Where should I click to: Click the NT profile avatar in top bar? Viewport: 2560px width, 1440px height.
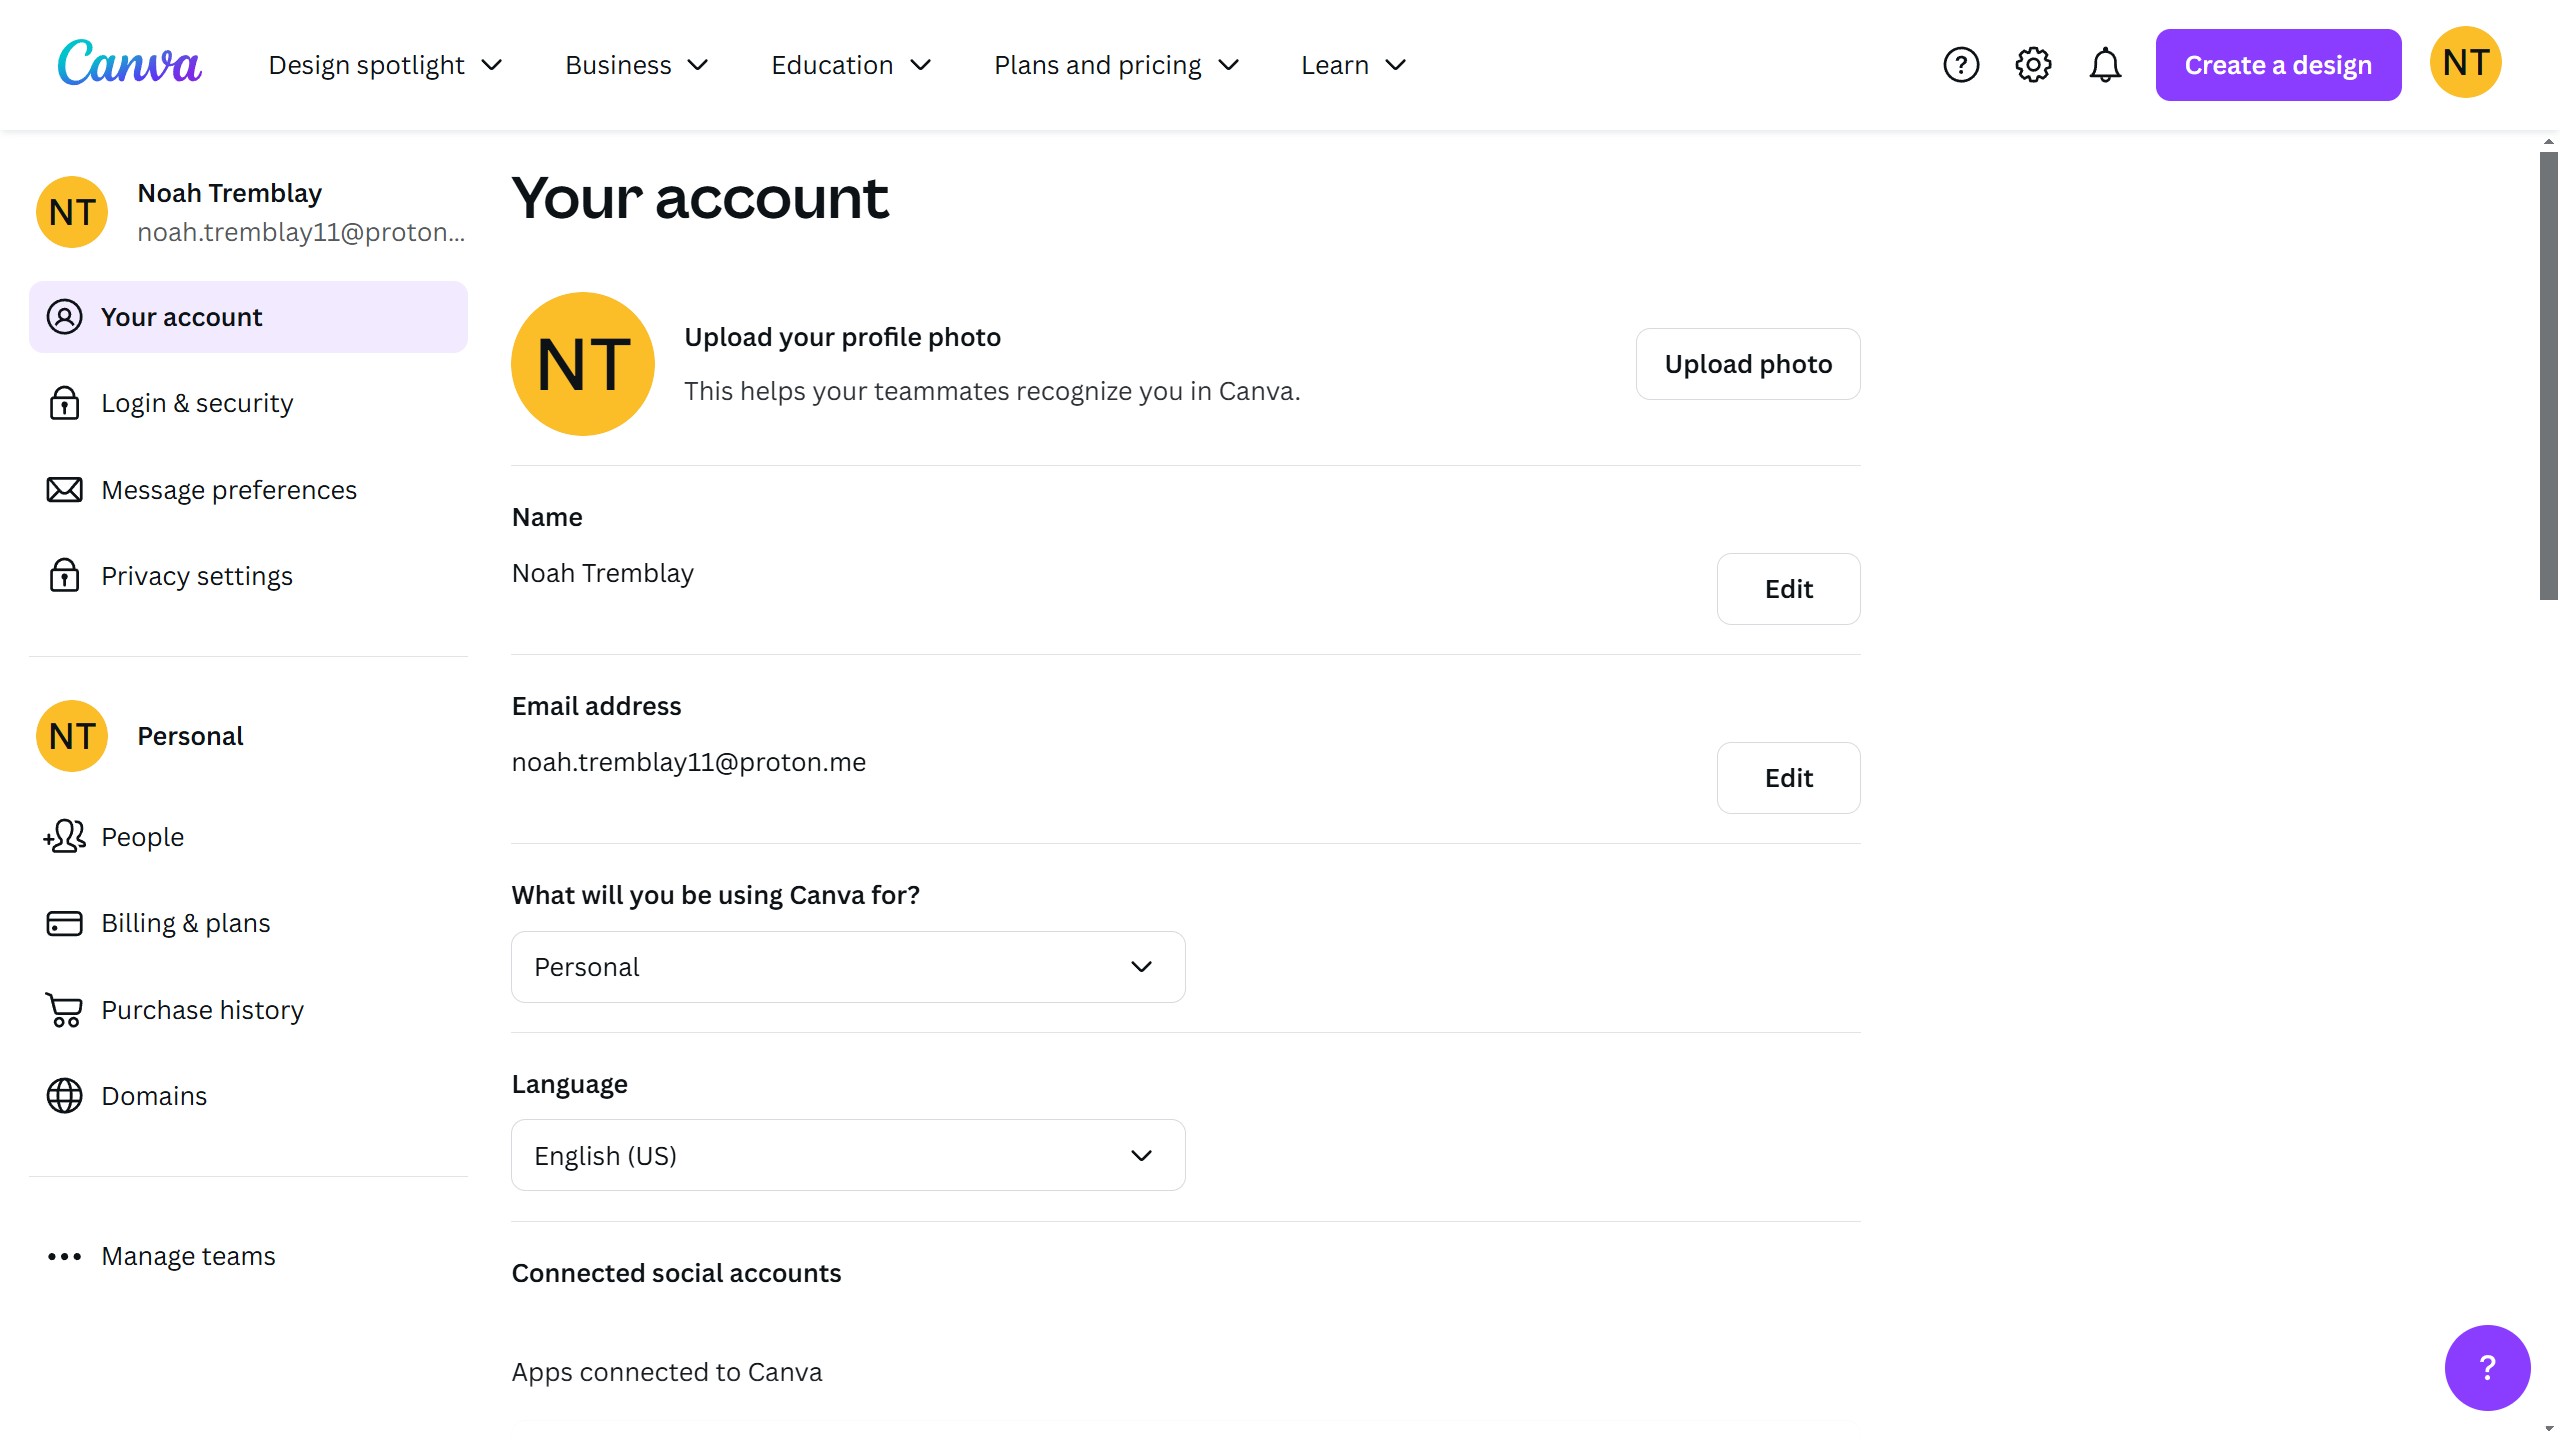pyautogui.click(x=2464, y=63)
